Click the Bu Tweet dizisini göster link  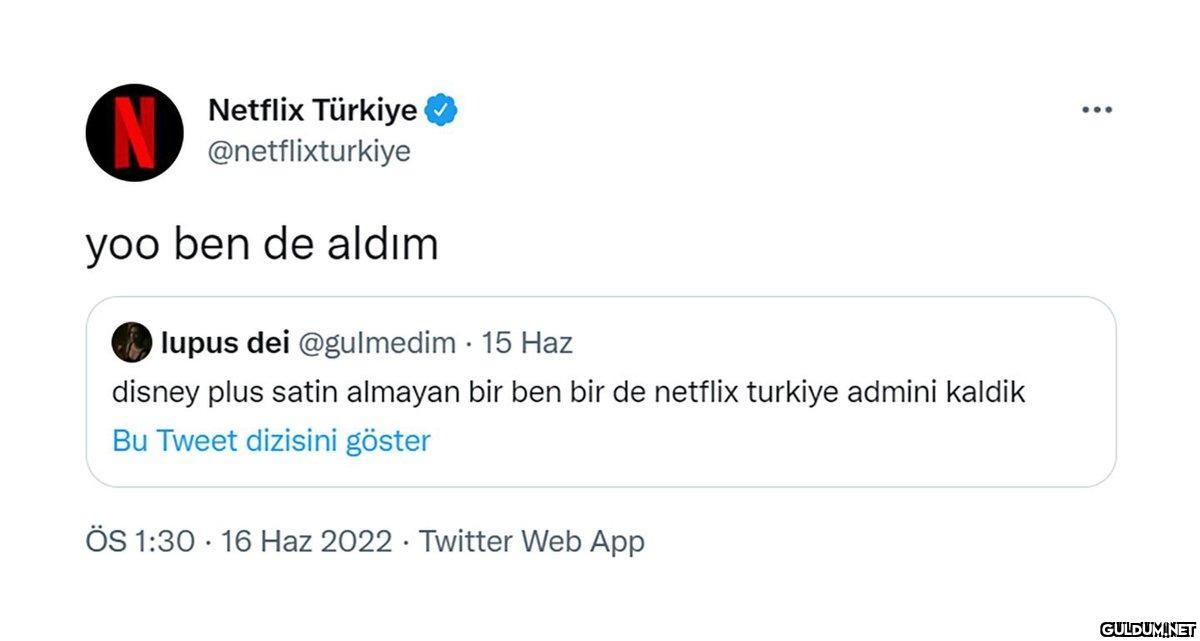click(x=271, y=441)
